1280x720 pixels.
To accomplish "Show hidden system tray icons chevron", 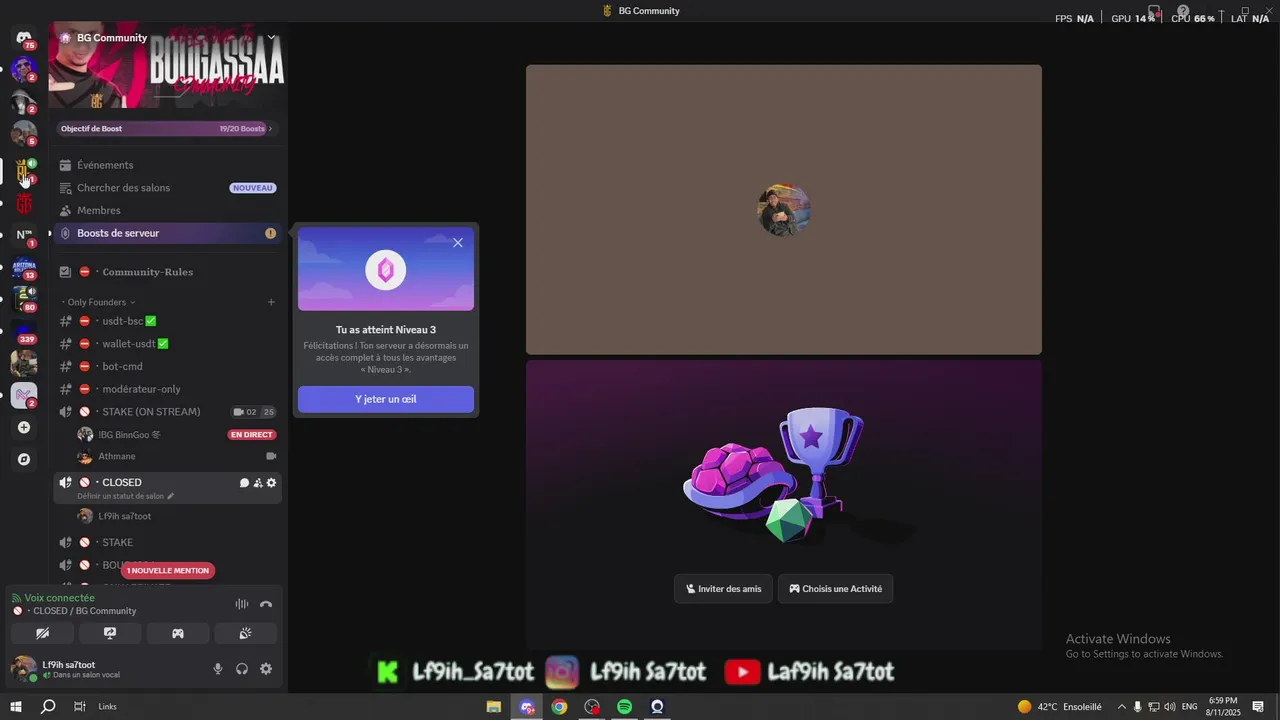I will [x=1121, y=706].
